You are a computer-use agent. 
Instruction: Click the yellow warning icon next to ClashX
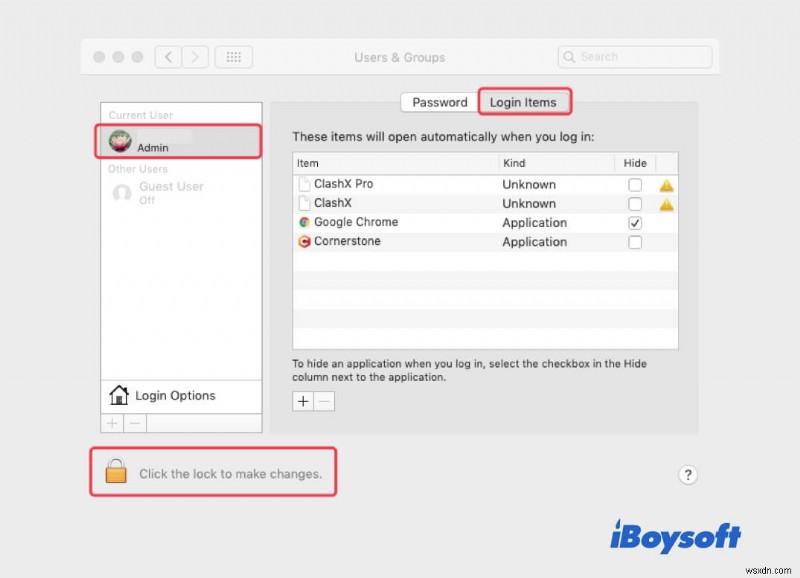[x=666, y=203]
